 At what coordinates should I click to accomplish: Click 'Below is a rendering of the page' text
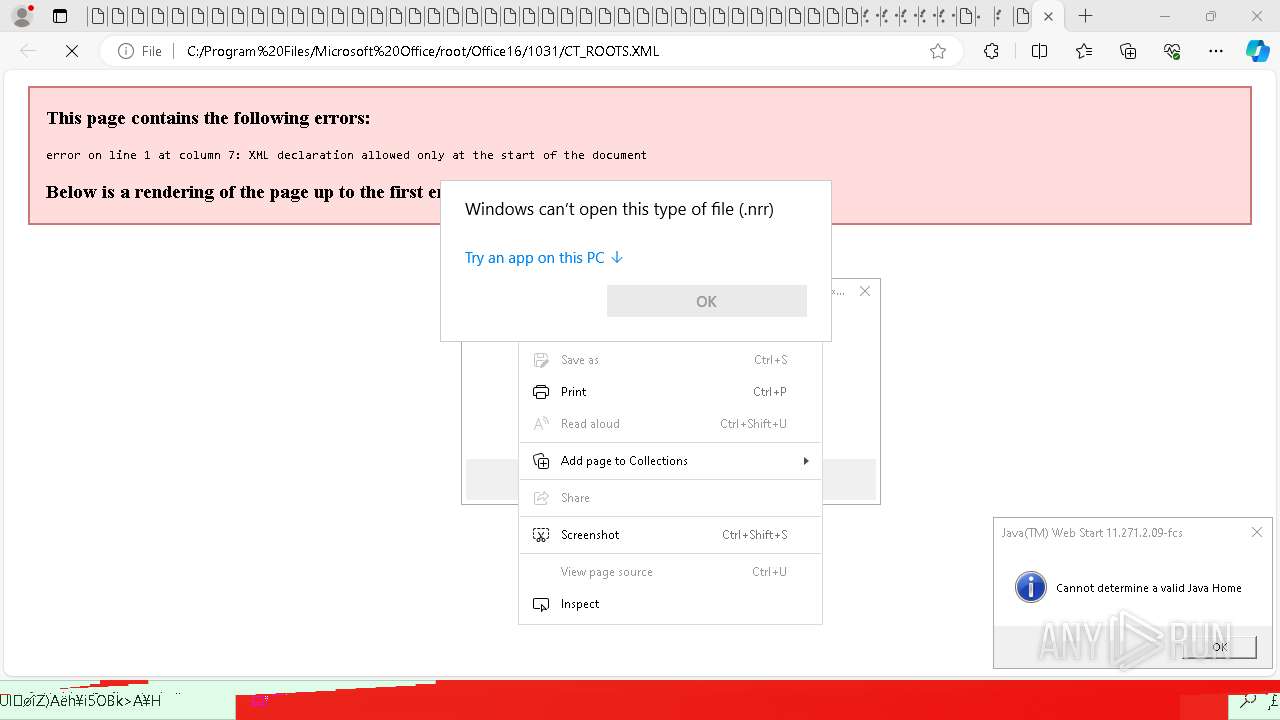pos(244,192)
